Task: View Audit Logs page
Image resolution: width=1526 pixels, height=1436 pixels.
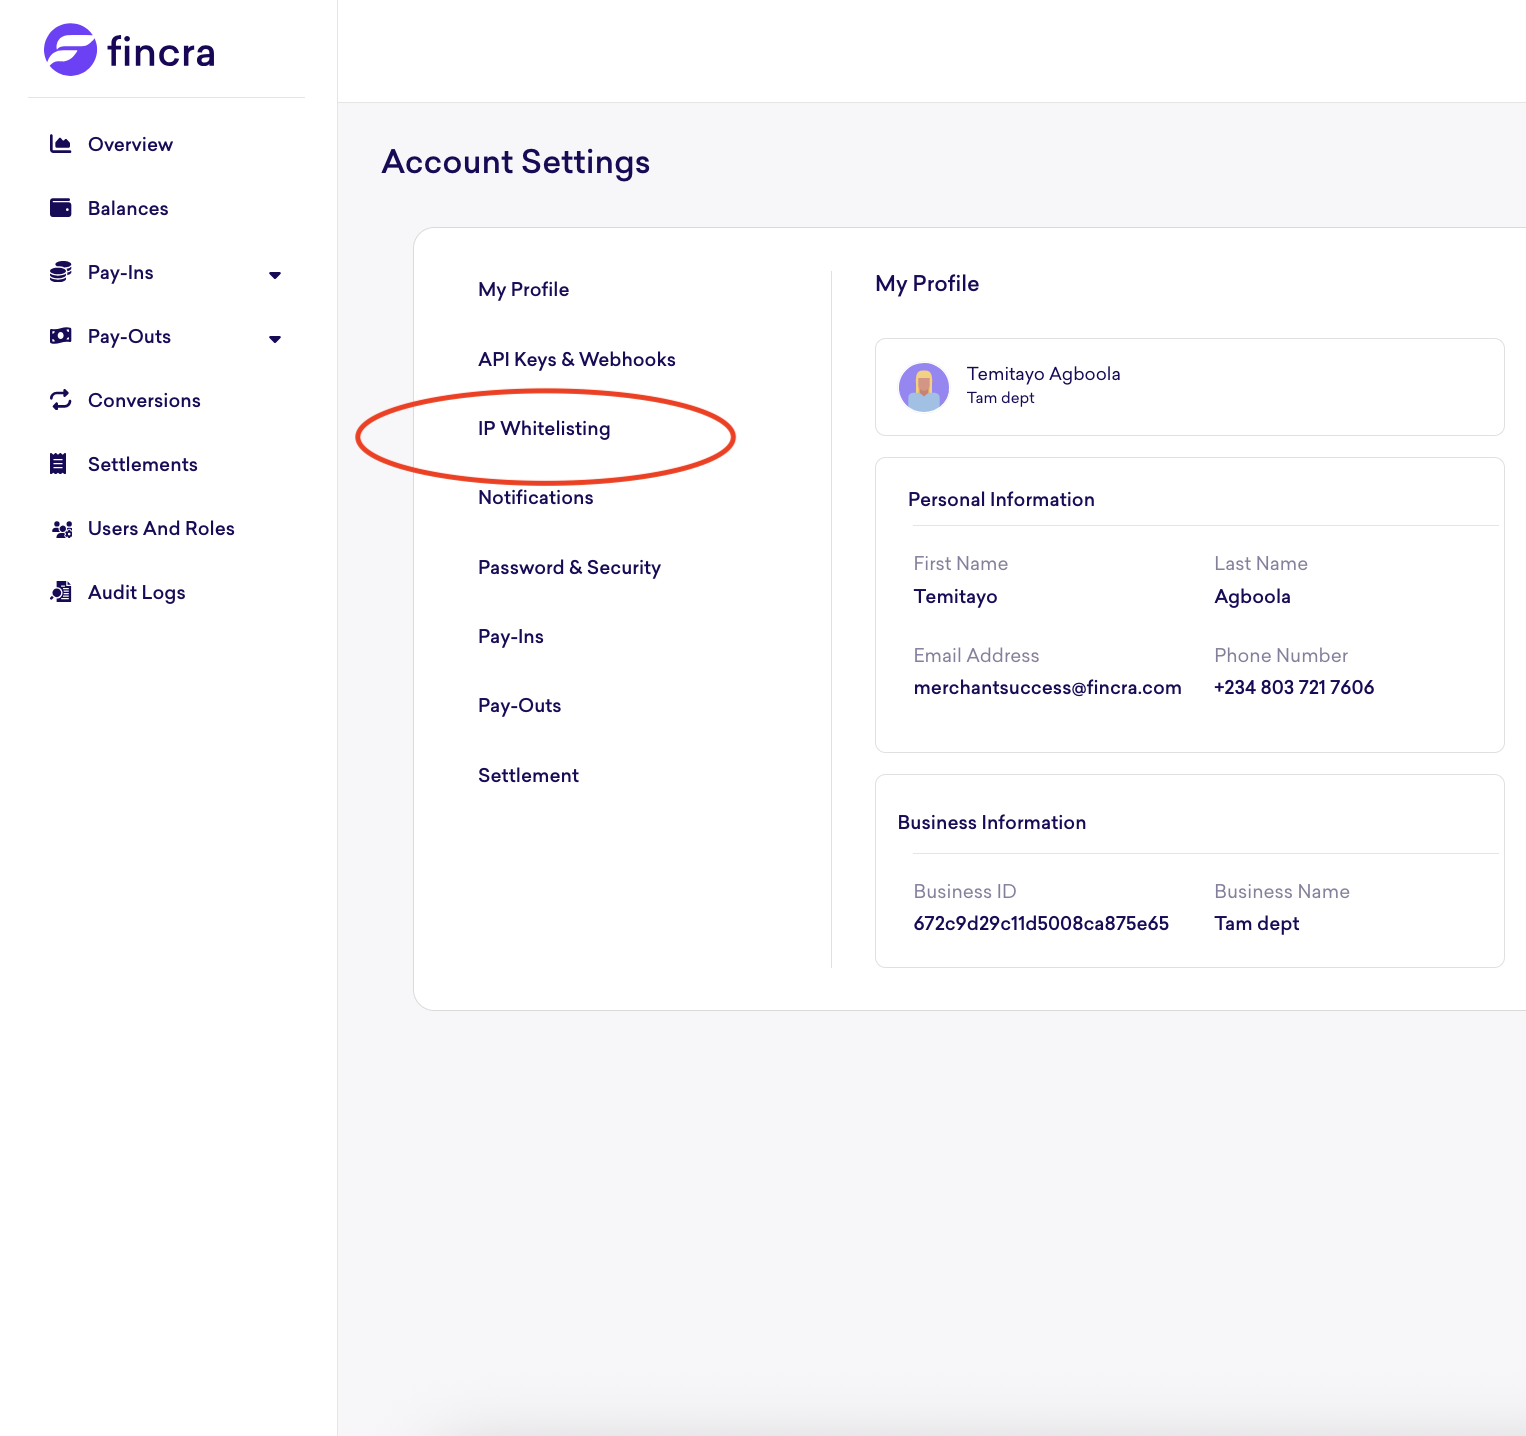Action: click(x=137, y=592)
